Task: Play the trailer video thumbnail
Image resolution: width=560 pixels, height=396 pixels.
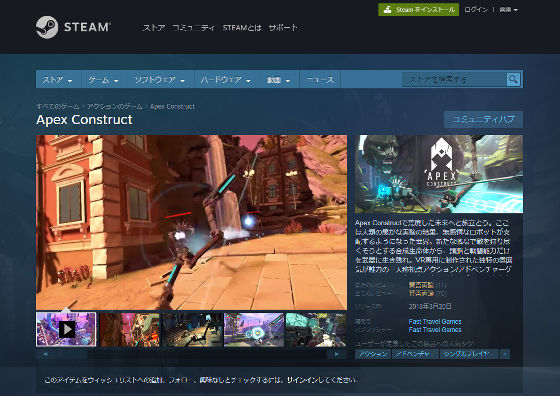Action: tap(66, 330)
